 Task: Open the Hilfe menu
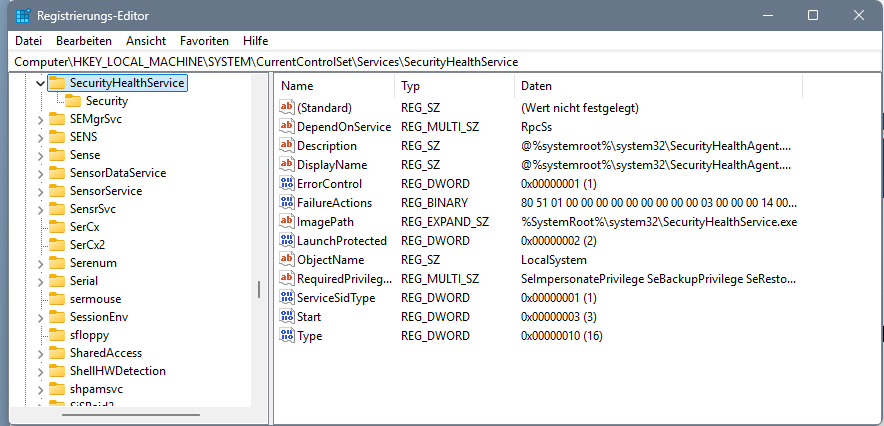pos(255,41)
